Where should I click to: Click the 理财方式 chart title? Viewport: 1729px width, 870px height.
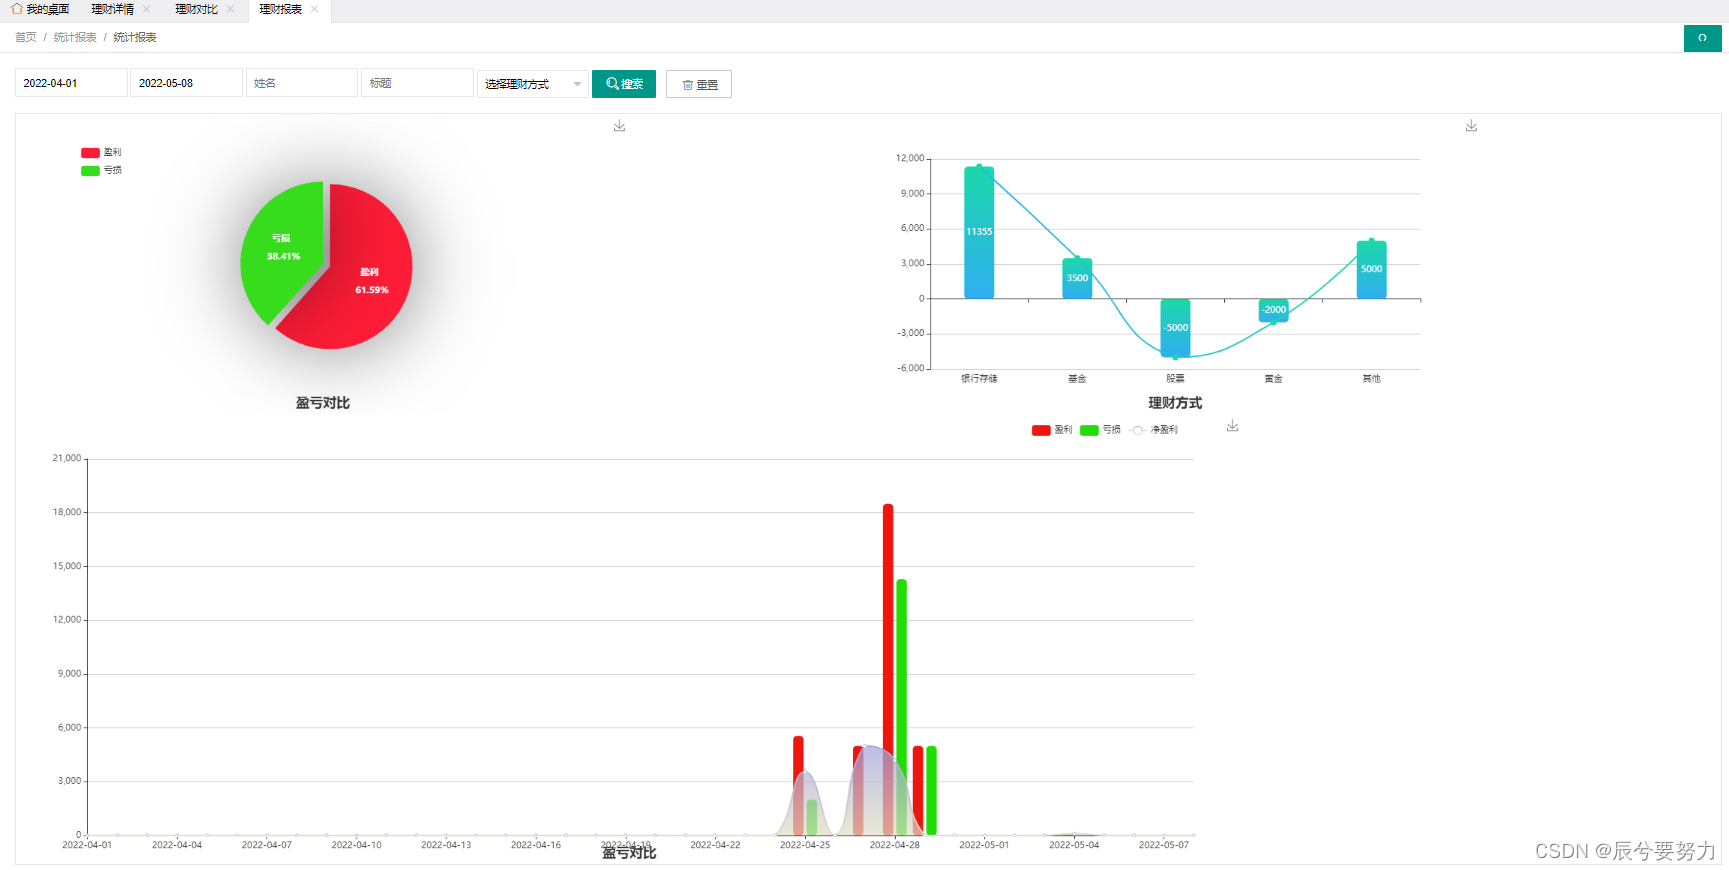[1175, 403]
